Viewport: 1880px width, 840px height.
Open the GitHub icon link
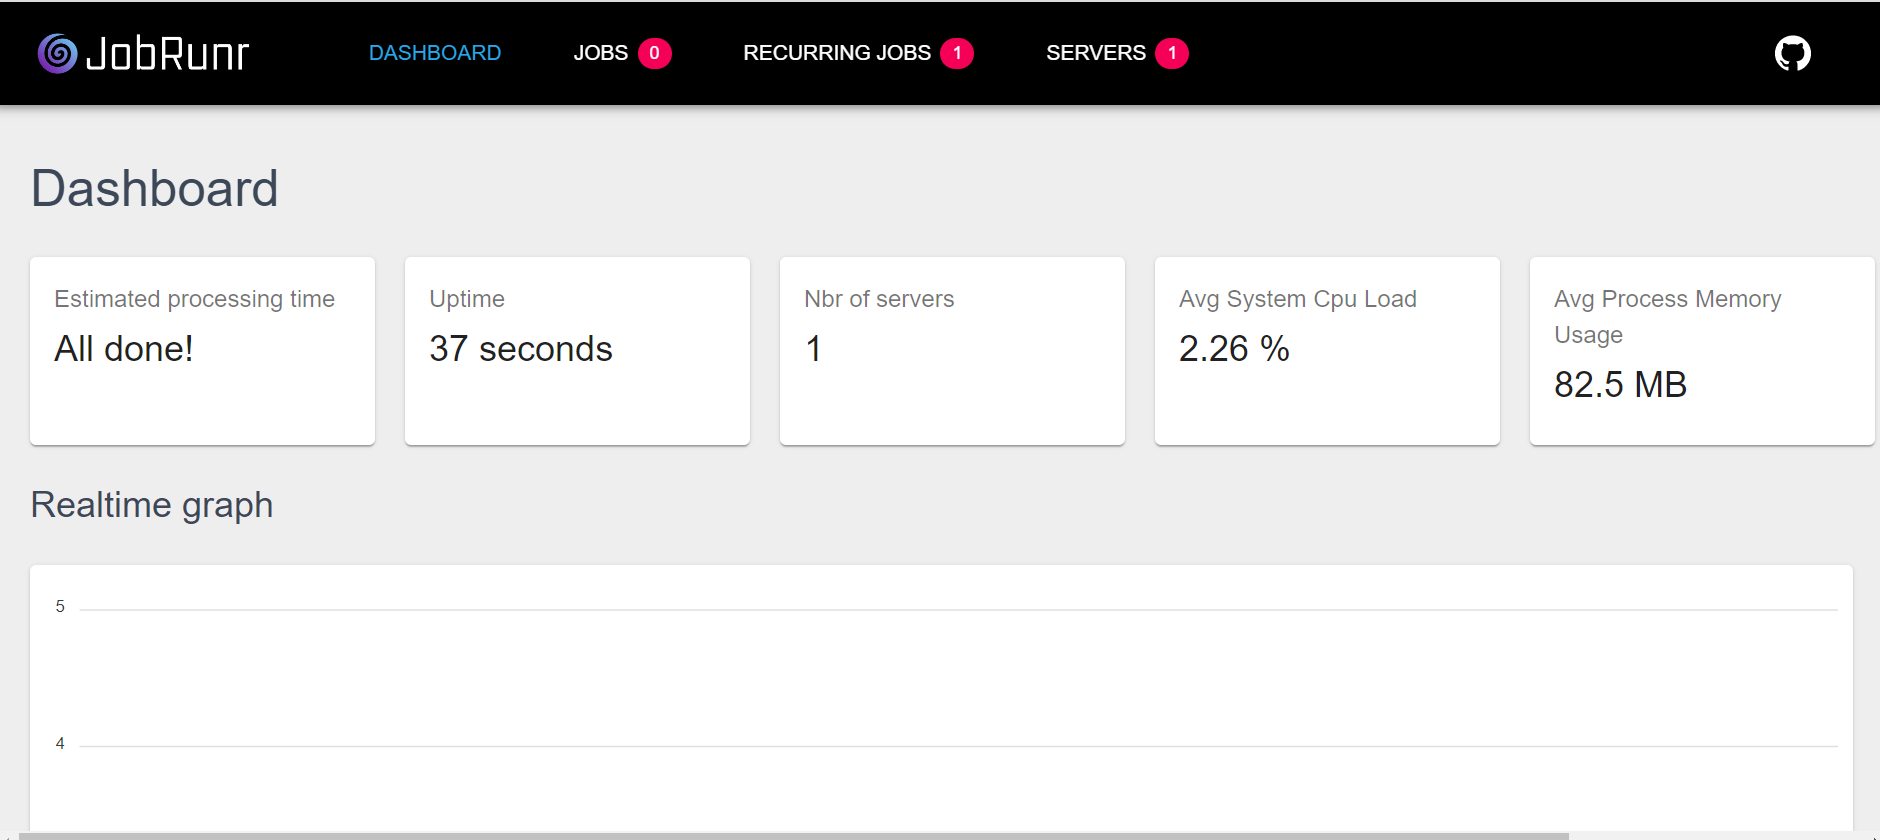tap(1792, 53)
